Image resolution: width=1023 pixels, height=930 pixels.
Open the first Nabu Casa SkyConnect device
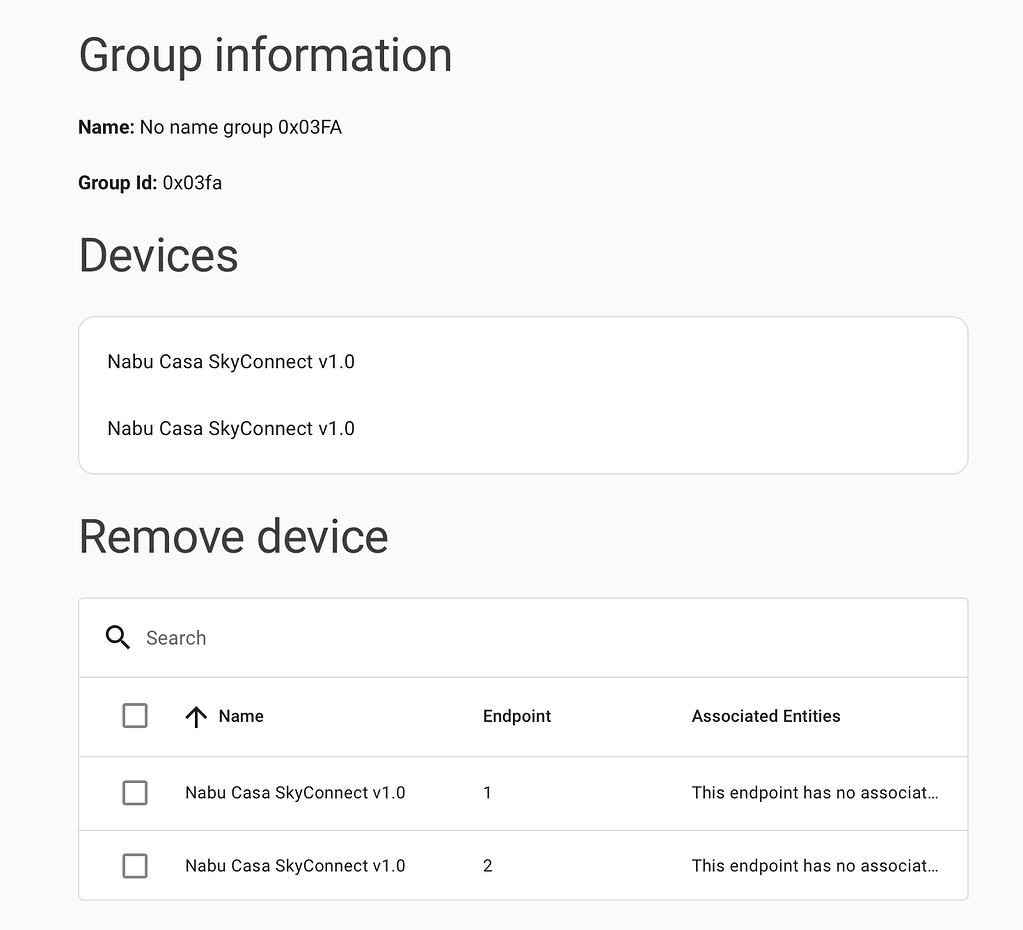pyautogui.click(x=231, y=362)
